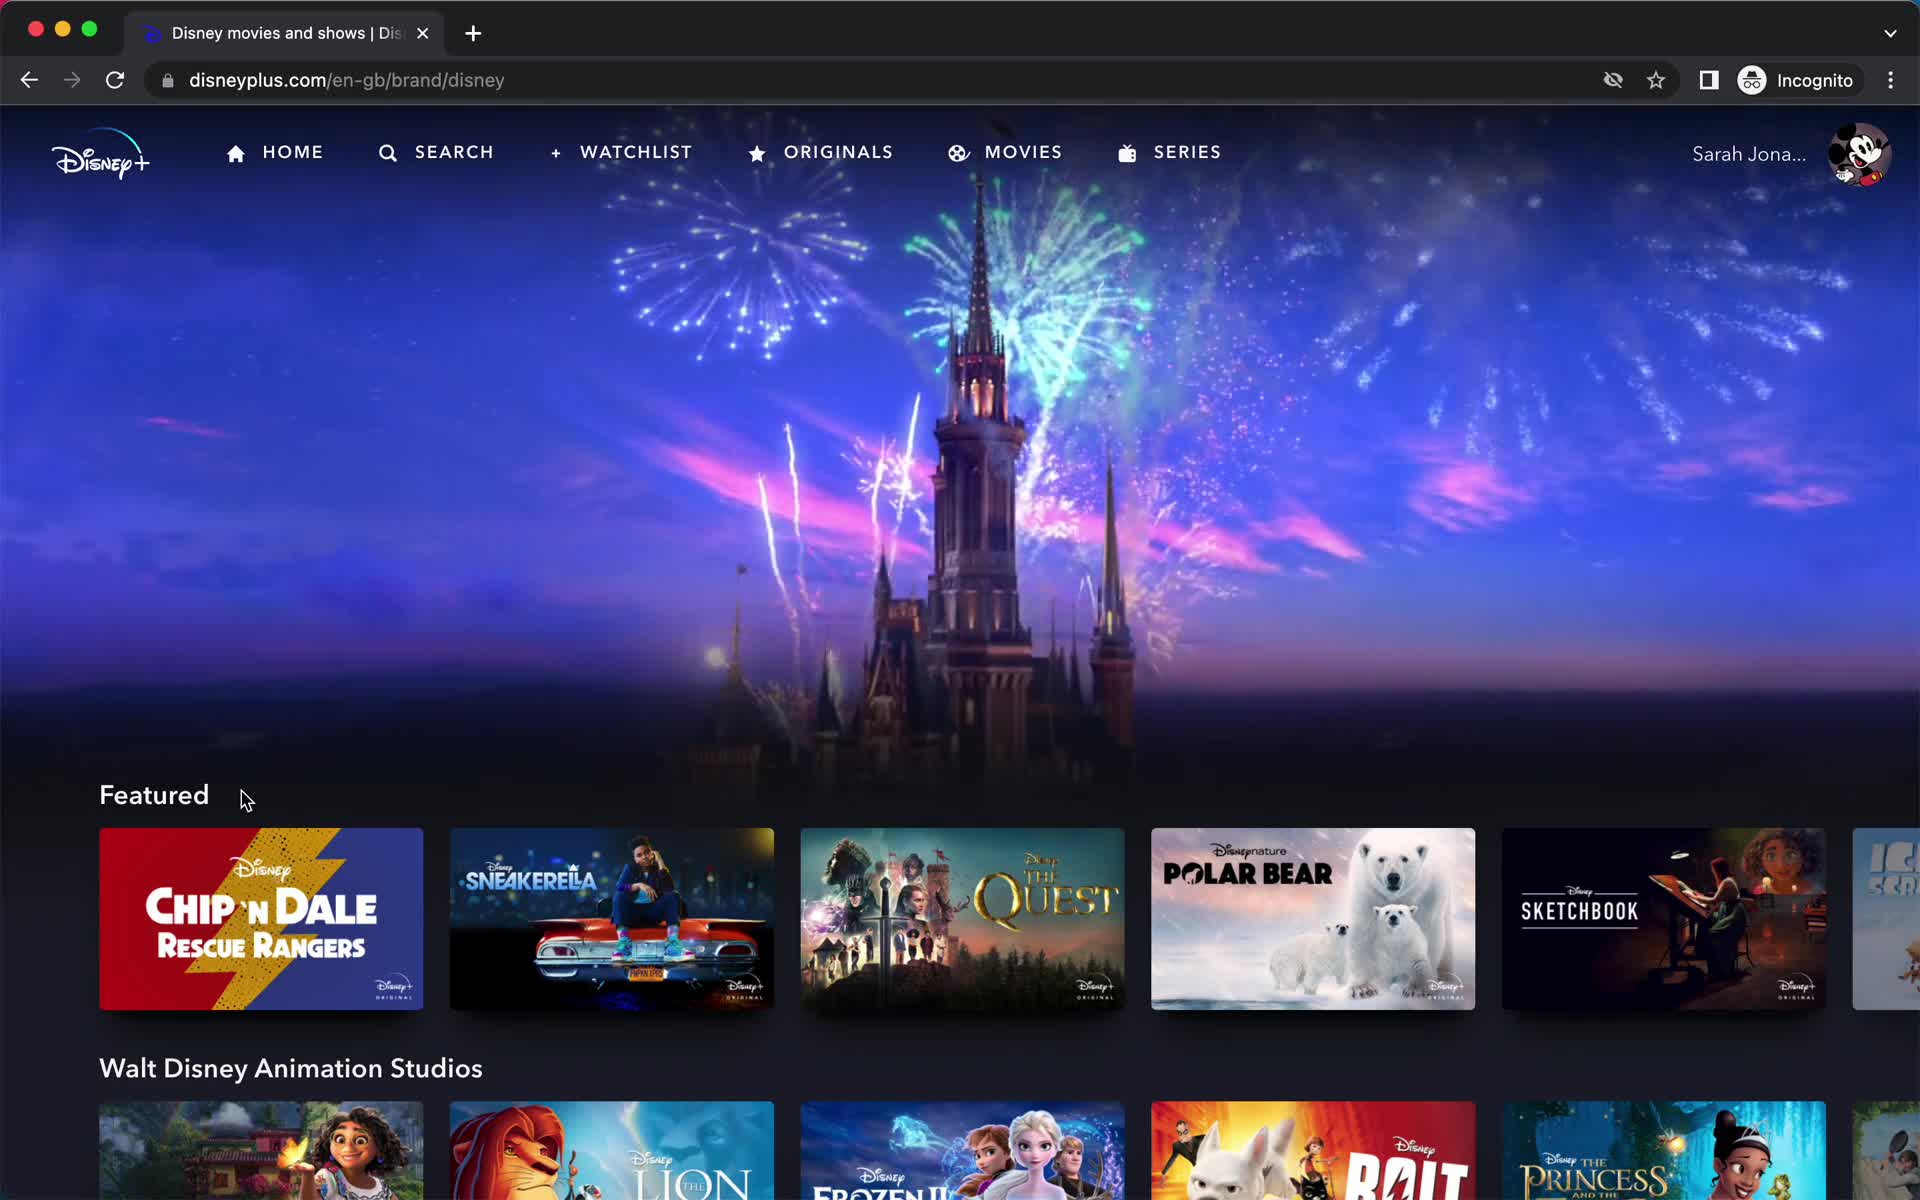Screen dimensions: 1920x1200
Task: Click the Incognito profile button
Action: click(x=1797, y=80)
